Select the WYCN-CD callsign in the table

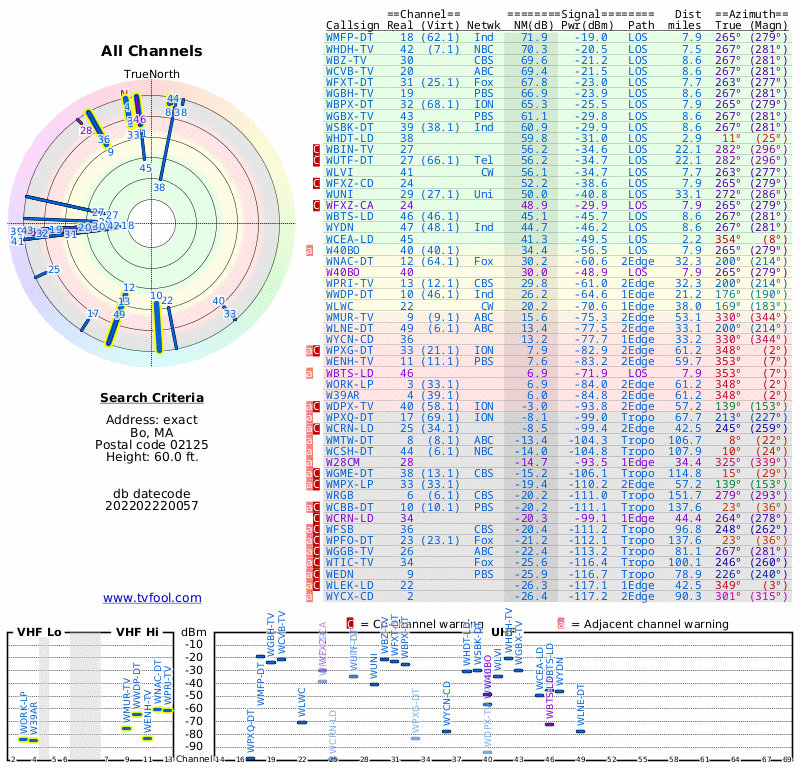(x=349, y=339)
